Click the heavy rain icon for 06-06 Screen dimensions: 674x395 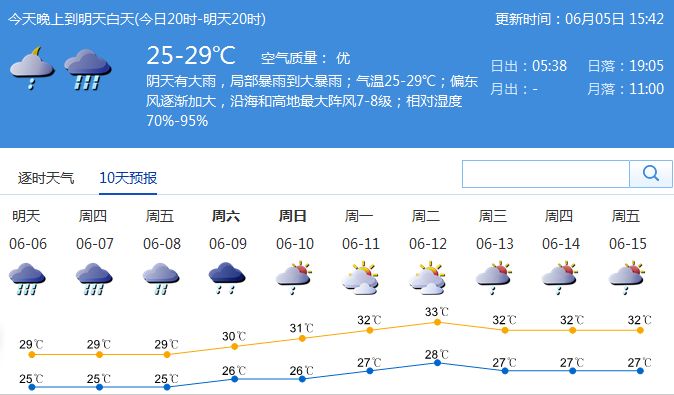coord(27,279)
